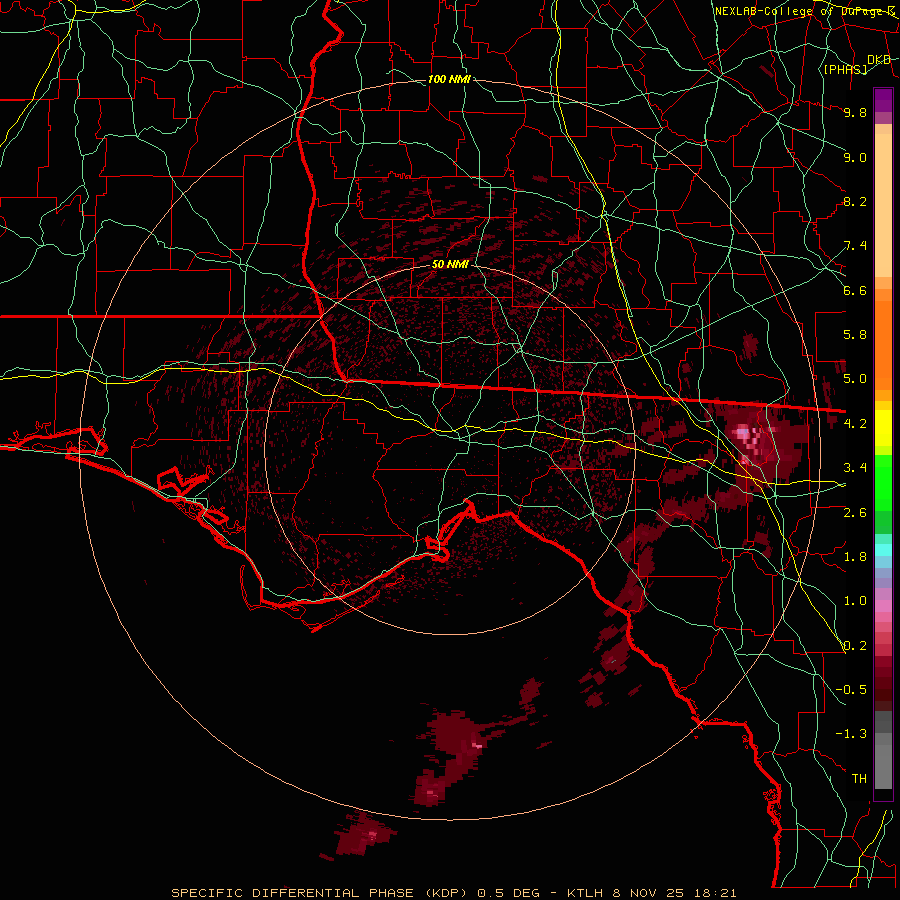Click the 5.8 value on the color scale

[855, 335]
